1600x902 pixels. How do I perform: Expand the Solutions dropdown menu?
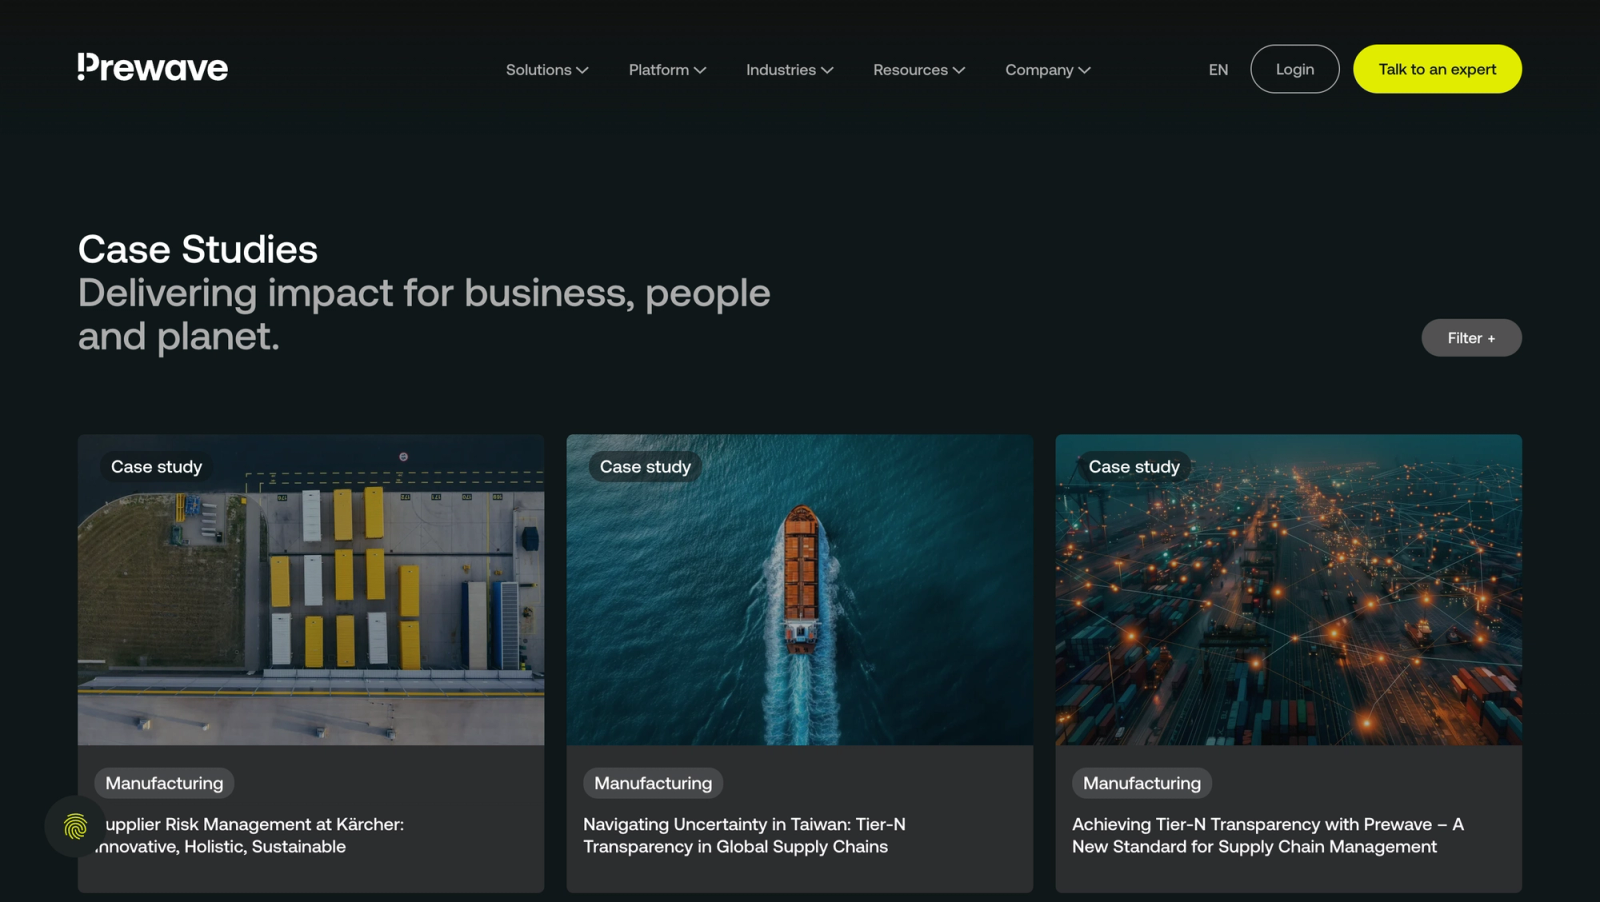tap(547, 70)
